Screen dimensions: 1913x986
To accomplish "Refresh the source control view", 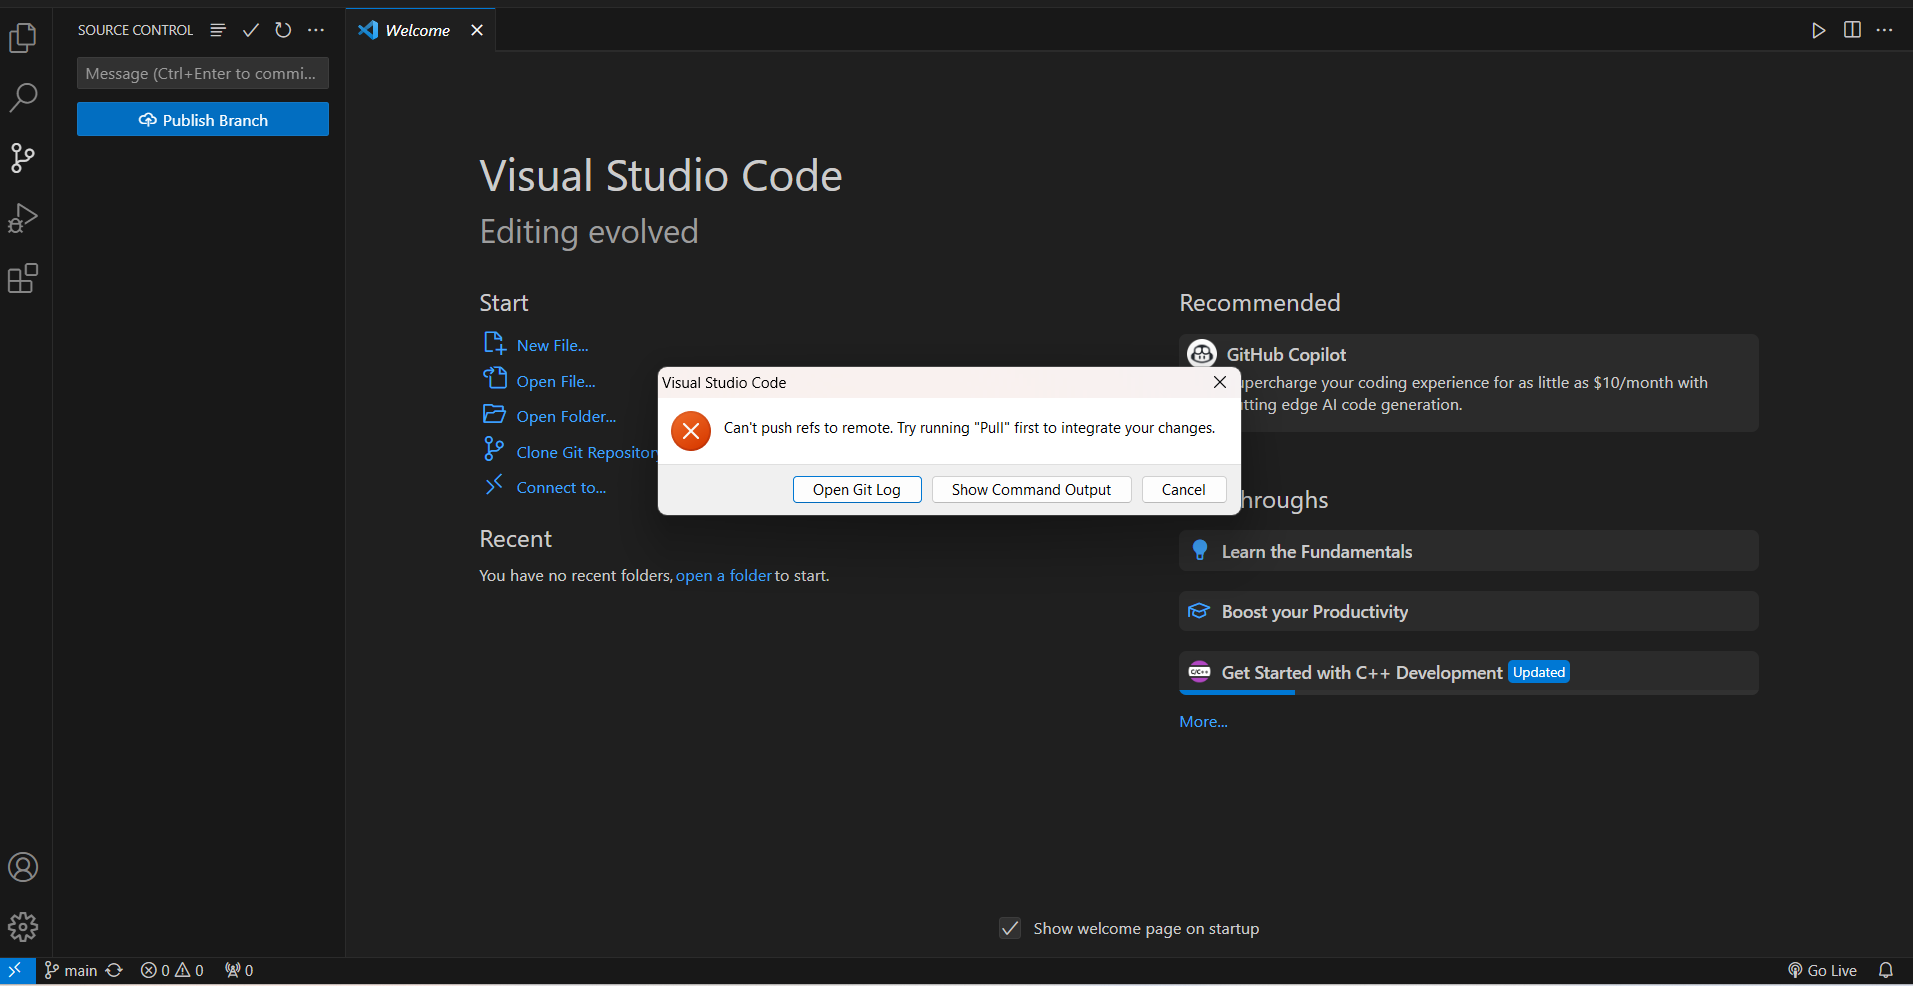I will 284,30.
